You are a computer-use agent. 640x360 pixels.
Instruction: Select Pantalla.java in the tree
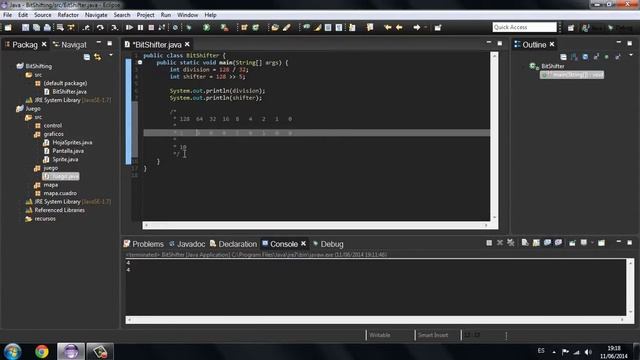pos(64,151)
